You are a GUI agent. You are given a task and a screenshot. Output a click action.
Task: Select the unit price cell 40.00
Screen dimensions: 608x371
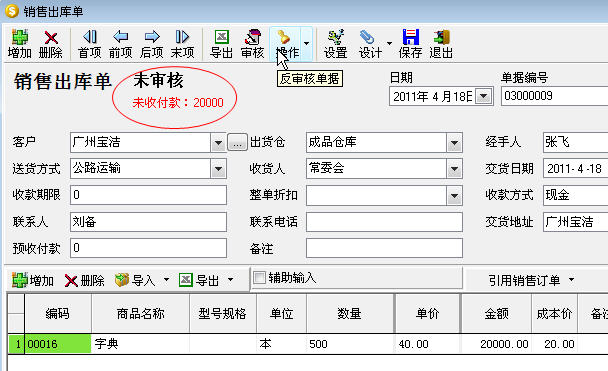click(427, 344)
